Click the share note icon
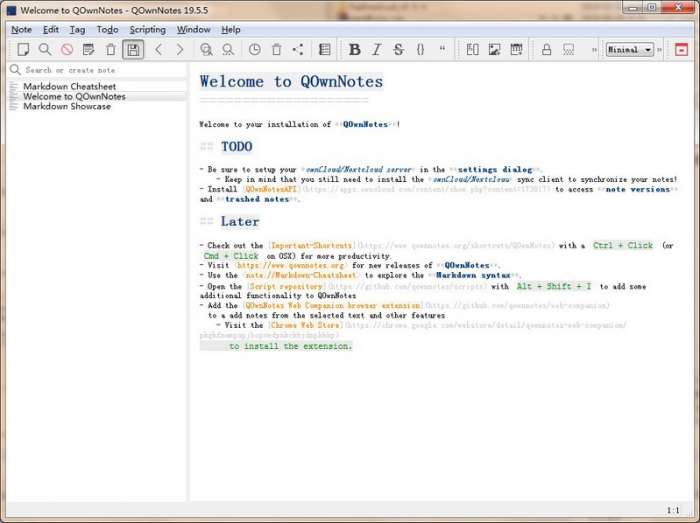 point(298,49)
